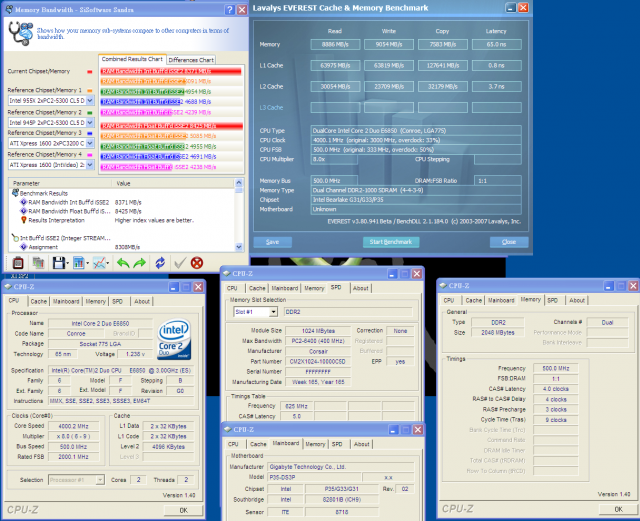Click OK in the CPU-Z Memory window
This screenshot has width=640, height=521.
(618, 509)
